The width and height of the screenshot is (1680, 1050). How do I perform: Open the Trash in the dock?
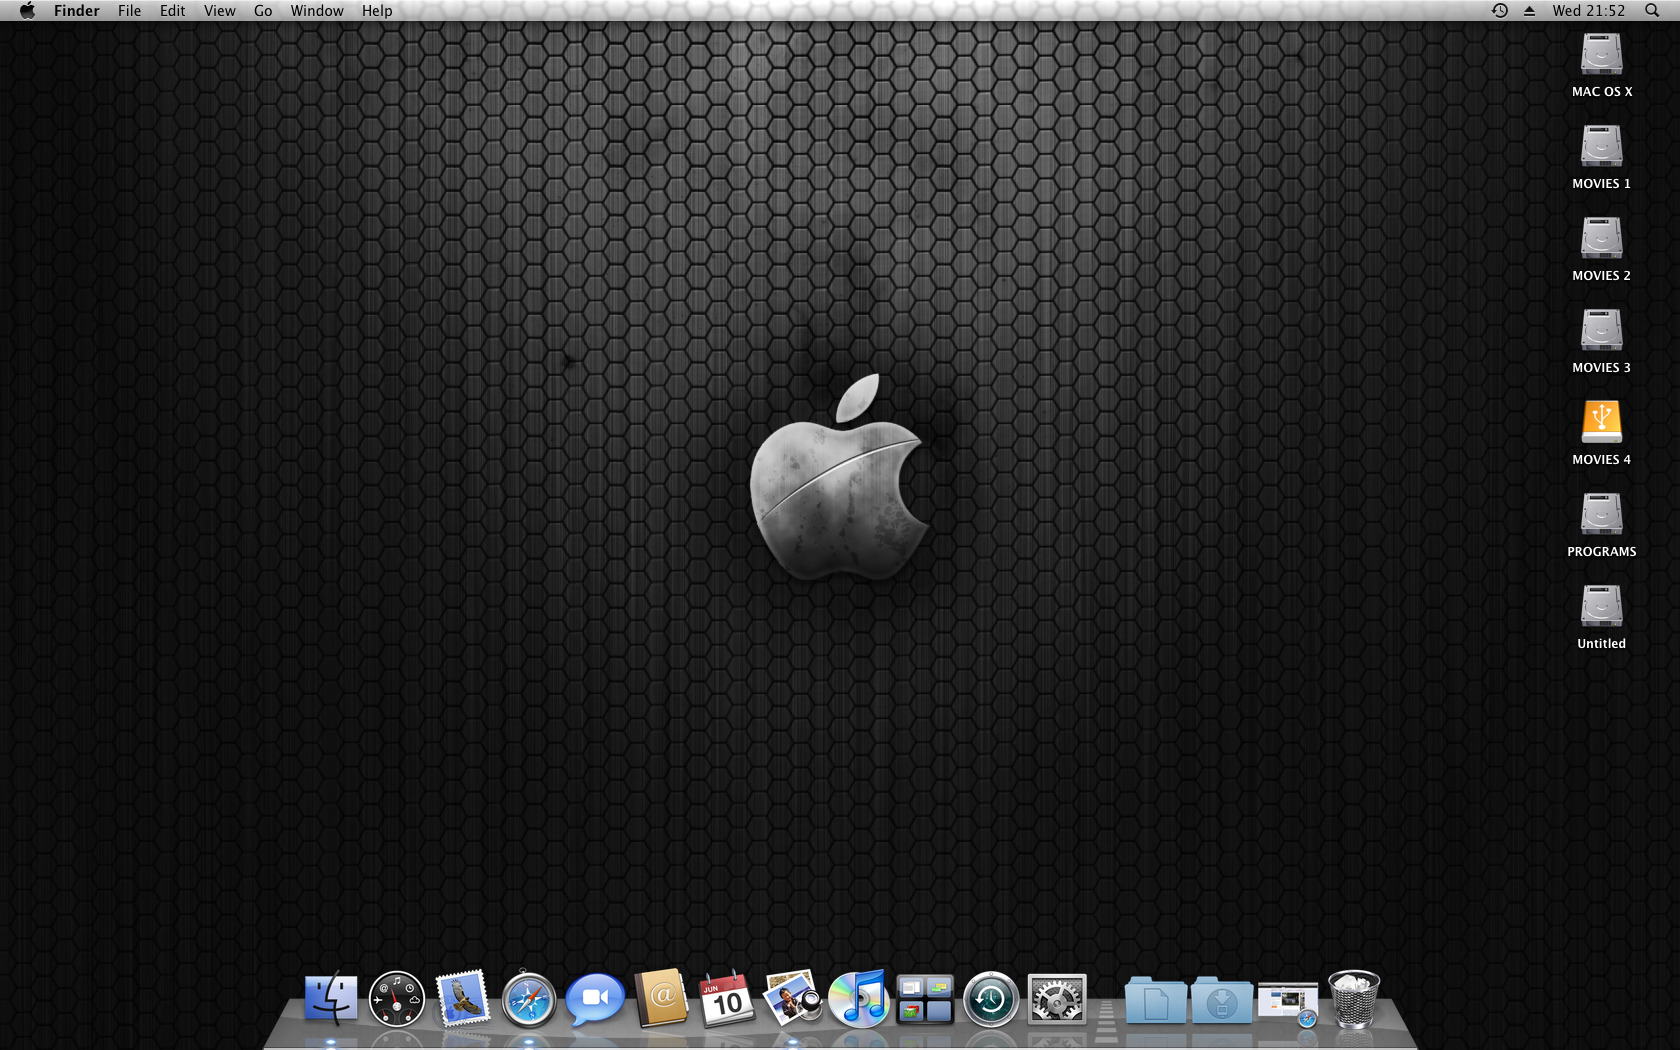(1354, 999)
